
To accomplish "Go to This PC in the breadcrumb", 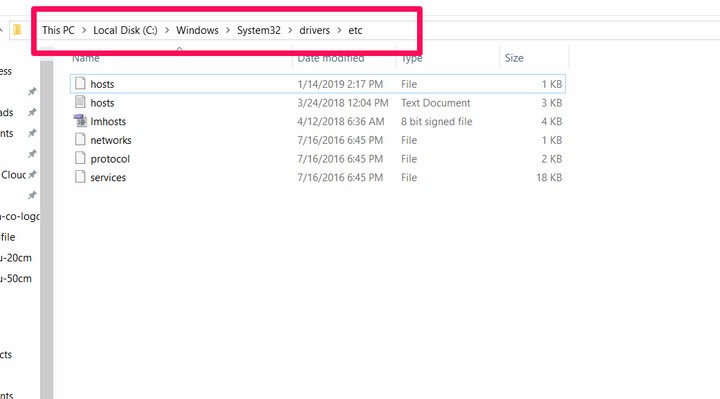I will pyautogui.click(x=58, y=30).
